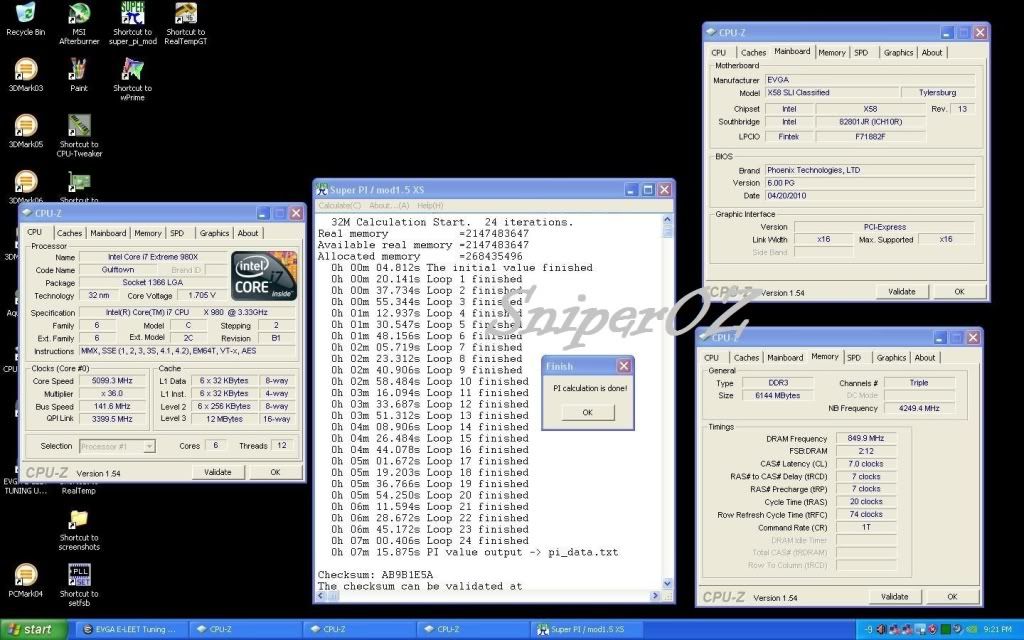1024x640 pixels.
Task: Expand the Processor #1 selection dropdown
Action: click(x=118, y=446)
